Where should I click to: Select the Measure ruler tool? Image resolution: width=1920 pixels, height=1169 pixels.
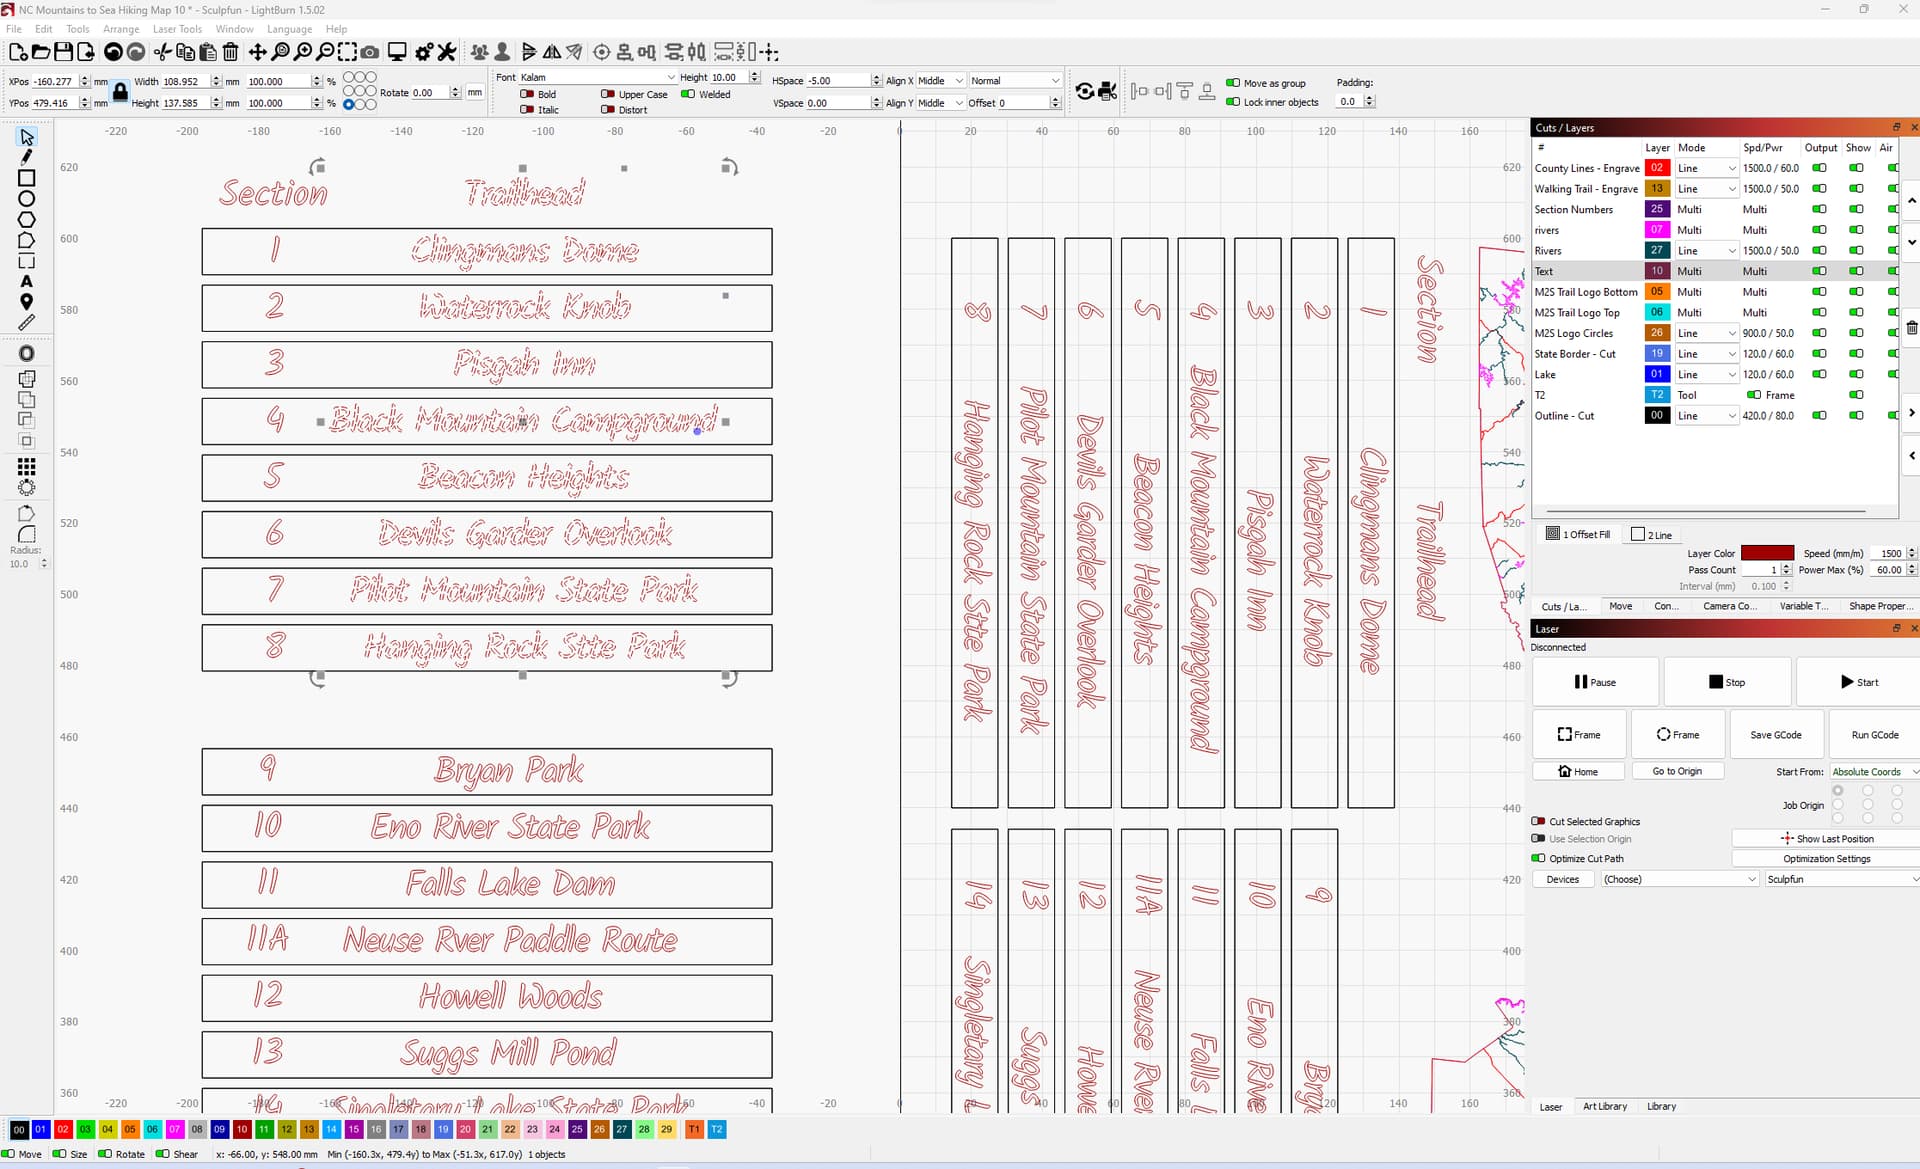pos(27,323)
